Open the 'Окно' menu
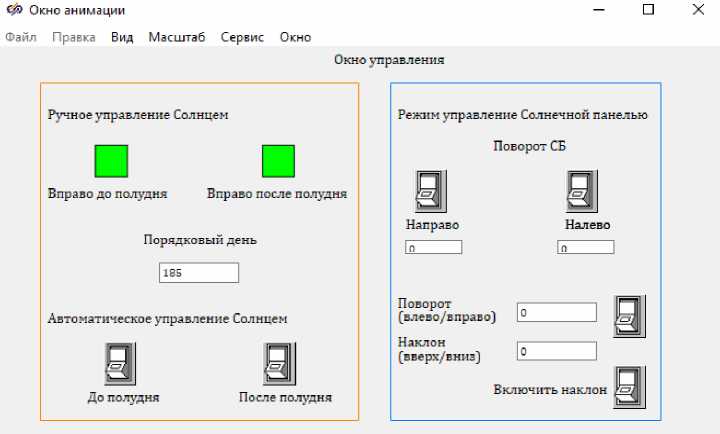The image size is (720, 434). (x=295, y=37)
